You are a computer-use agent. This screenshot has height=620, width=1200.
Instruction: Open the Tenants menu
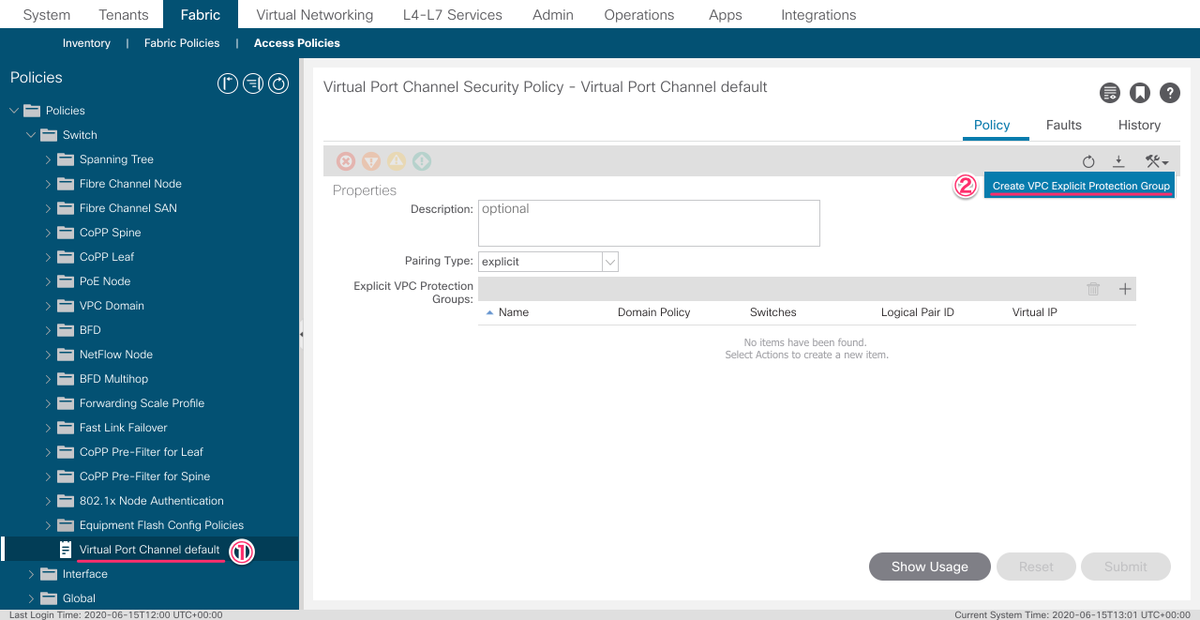[124, 15]
